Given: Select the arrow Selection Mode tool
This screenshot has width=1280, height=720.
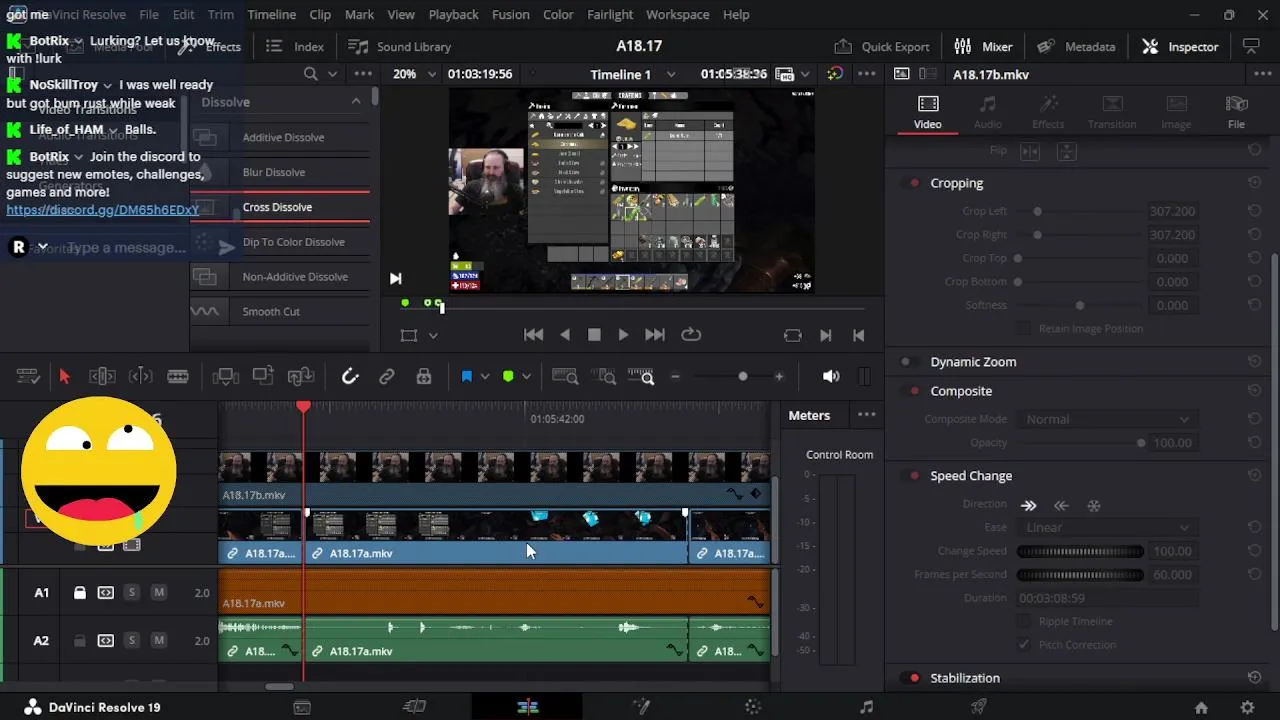Looking at the screenshot, I should (64, 376).
